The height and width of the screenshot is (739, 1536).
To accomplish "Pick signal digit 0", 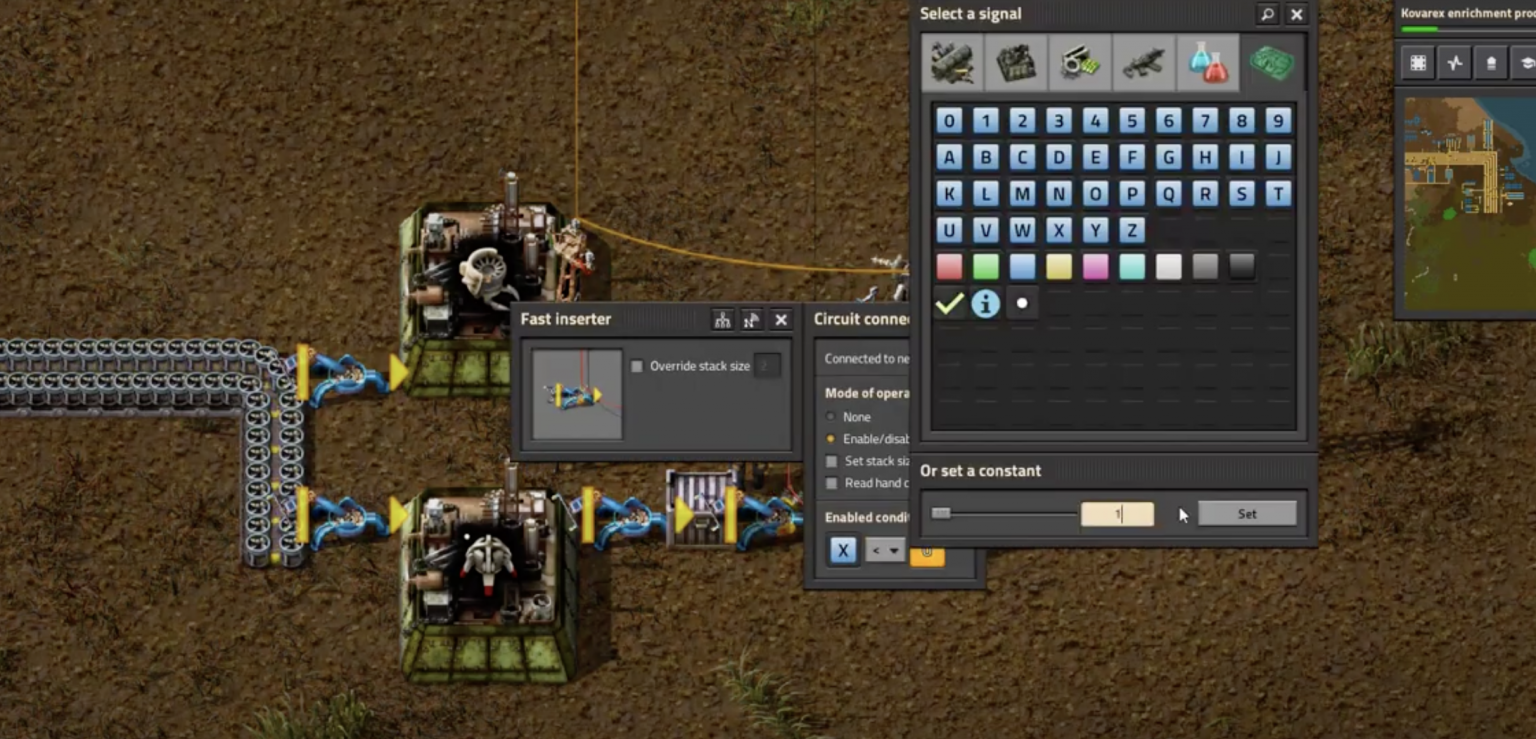I will click(x=949, y=120).
